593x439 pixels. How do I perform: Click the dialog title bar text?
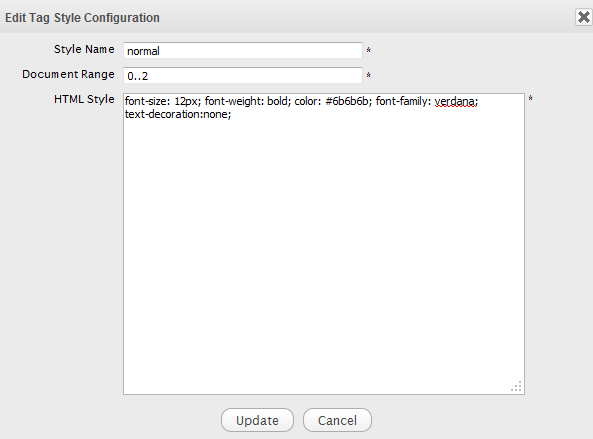(x=82, y=18)
